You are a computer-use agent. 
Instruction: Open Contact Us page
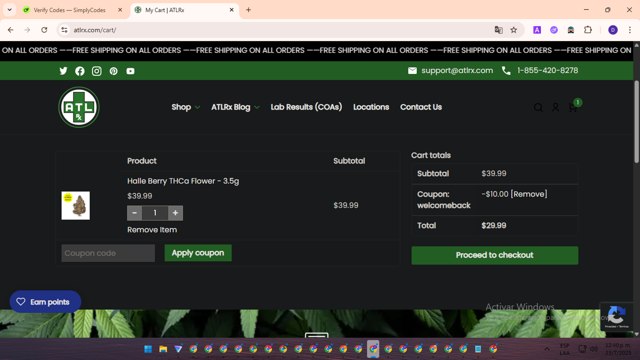[x=421, y=107]
